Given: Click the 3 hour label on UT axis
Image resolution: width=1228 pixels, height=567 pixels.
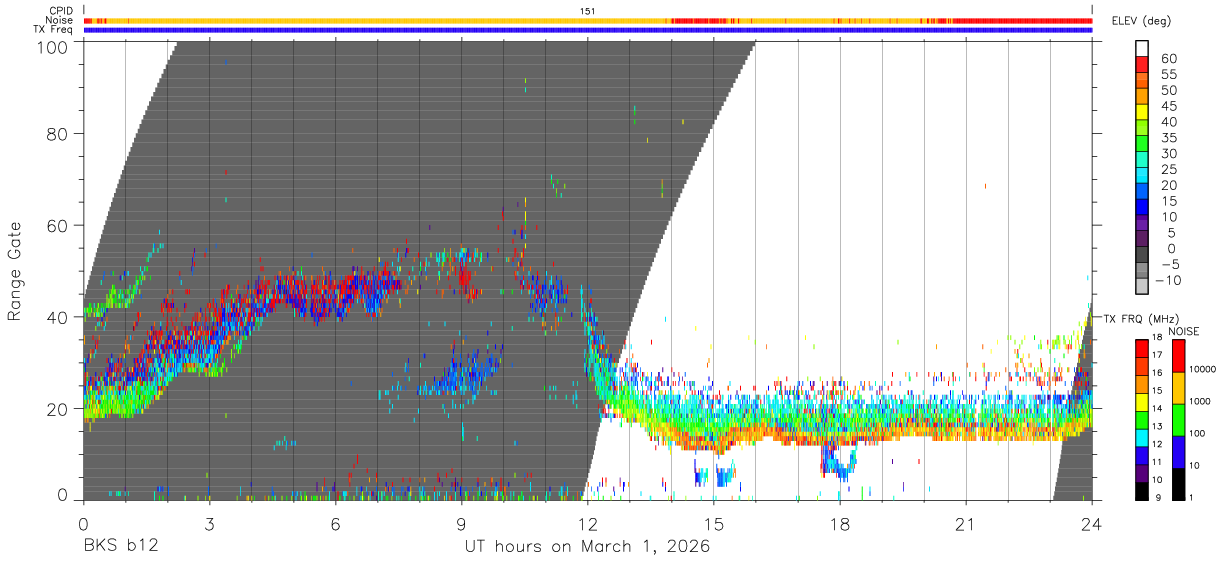Looking at the screenshot, I should [210, 524].
